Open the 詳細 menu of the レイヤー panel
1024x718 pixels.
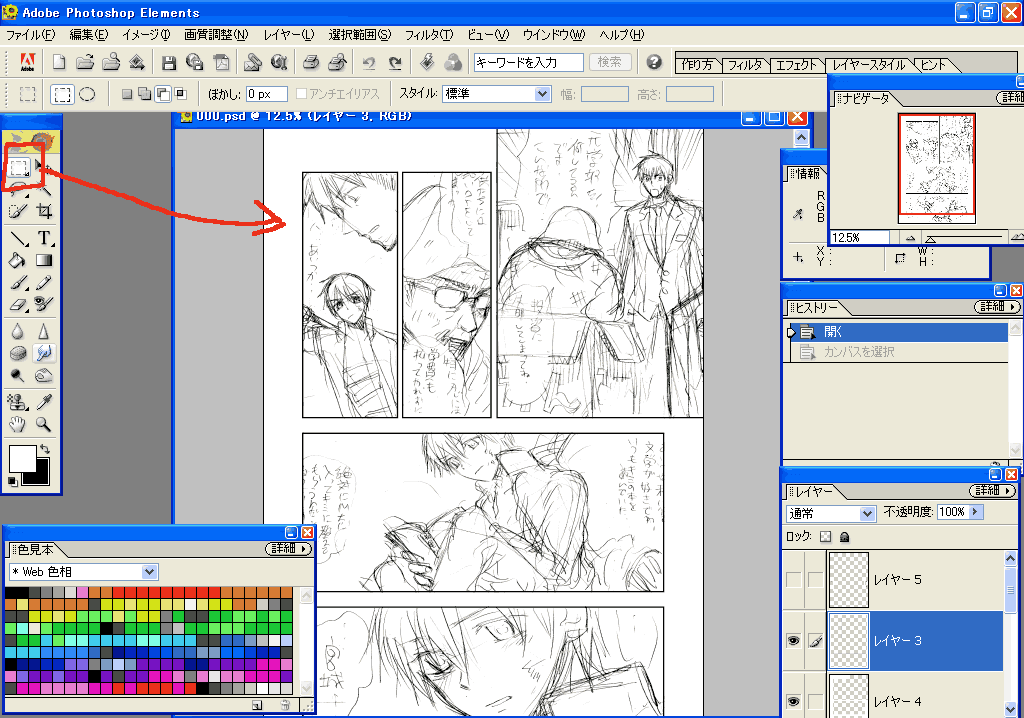[x=993, y=490]
